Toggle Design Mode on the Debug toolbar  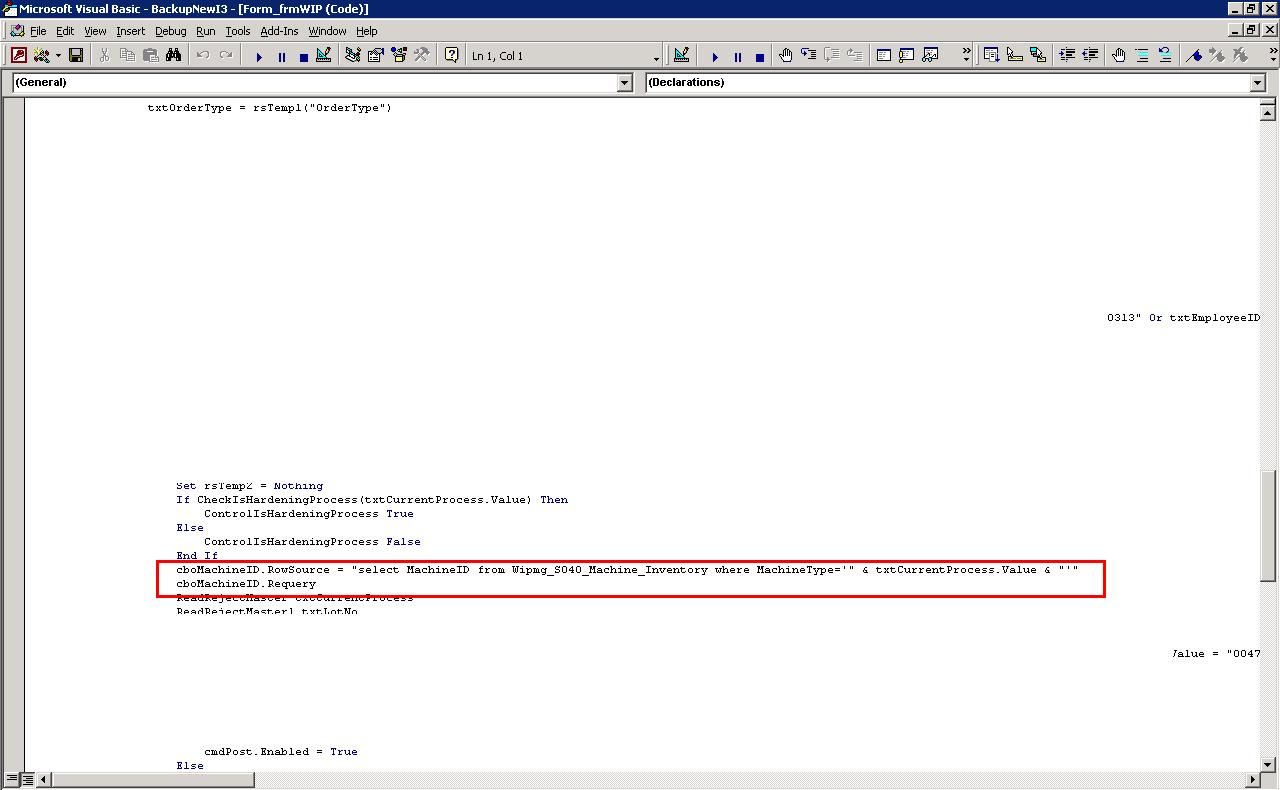(x=682, y=56)
